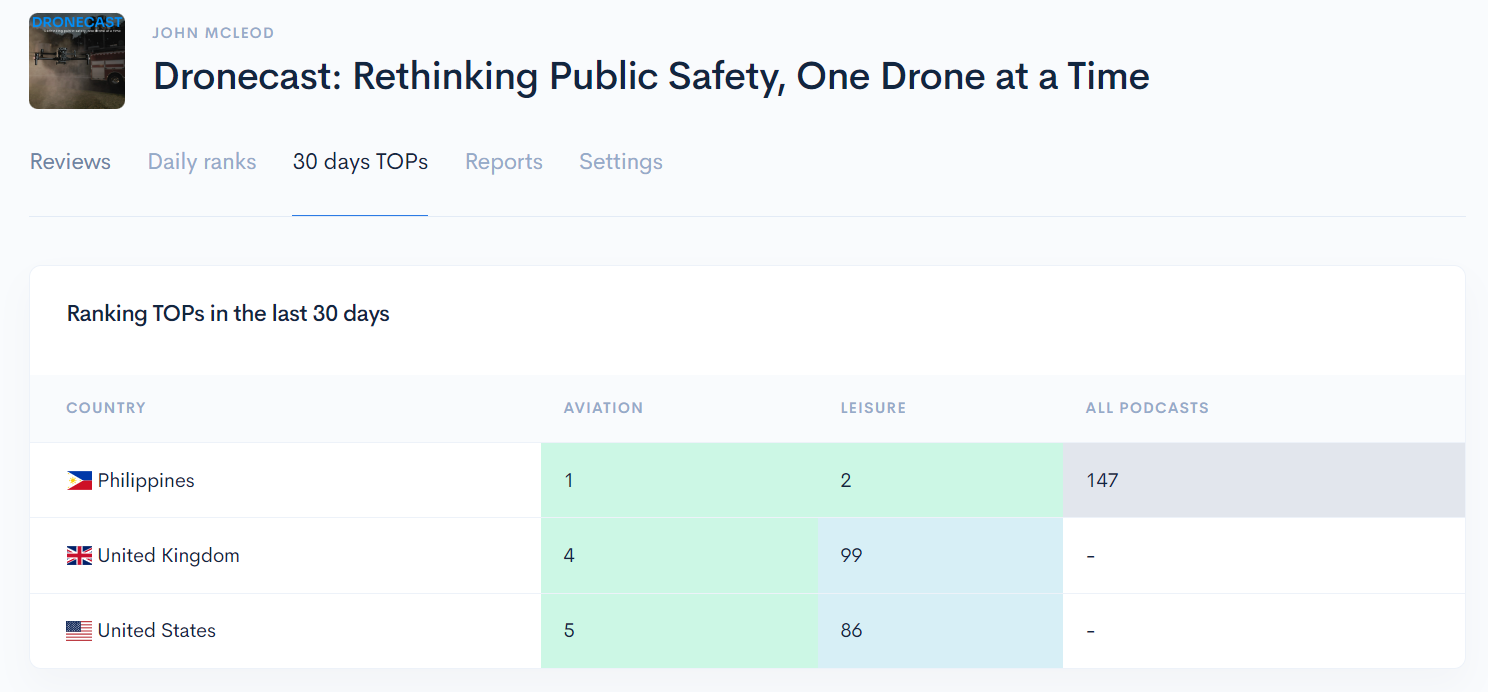Click the United States flag icon
The height and width of the screenshot is (692, 1488).
click(79, 631)
